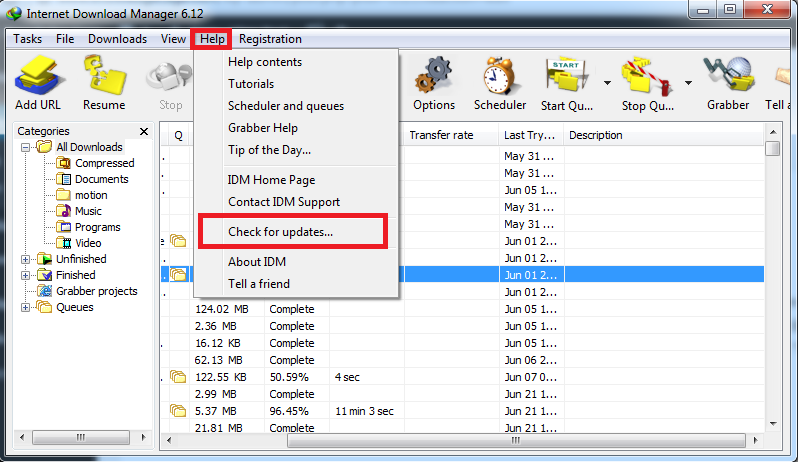Image resolution: width=798 pixels, height=462 pixels.
Task: Open Tip of the Day entry
Action: click(296, 150)
